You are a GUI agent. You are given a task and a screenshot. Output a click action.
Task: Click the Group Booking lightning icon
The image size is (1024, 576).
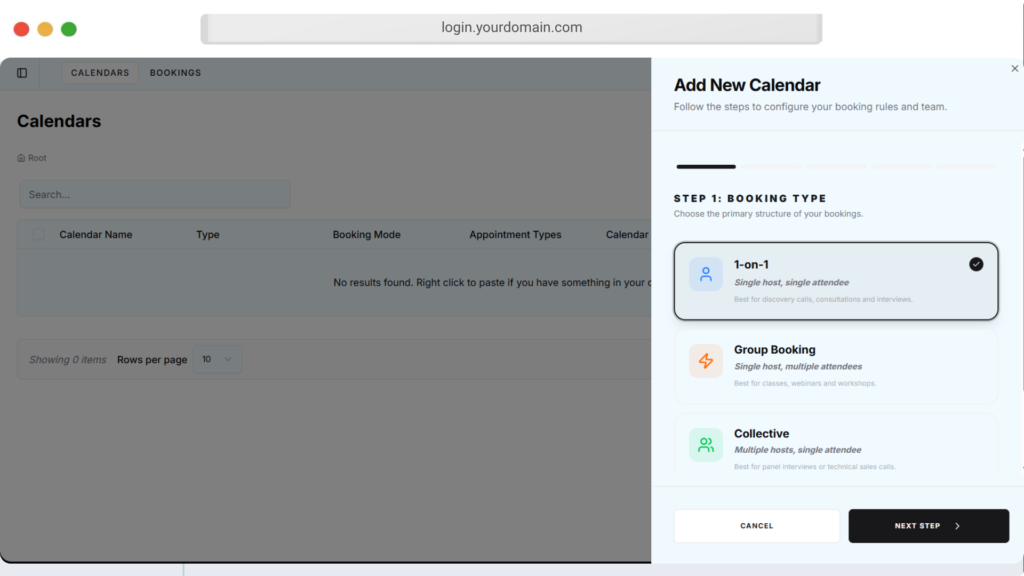706,361
